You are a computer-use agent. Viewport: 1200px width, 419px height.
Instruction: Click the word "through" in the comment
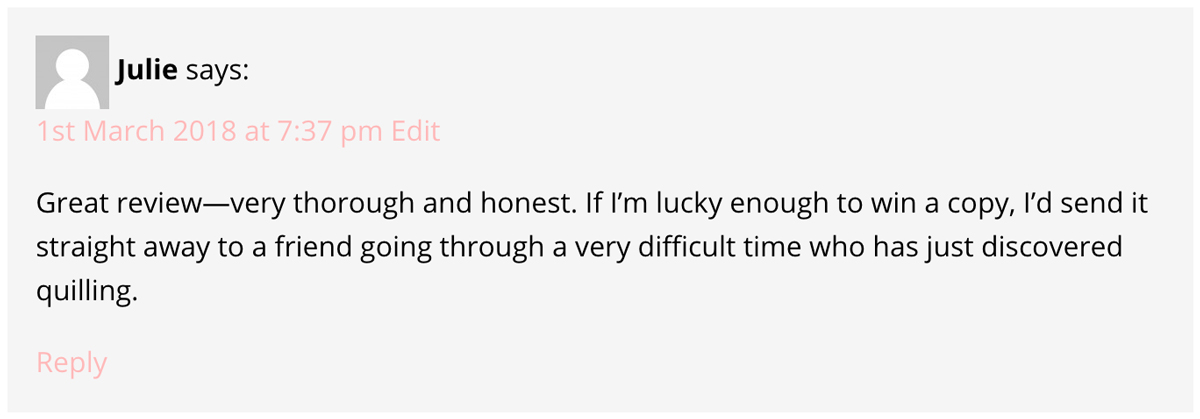tap(496, 248)
